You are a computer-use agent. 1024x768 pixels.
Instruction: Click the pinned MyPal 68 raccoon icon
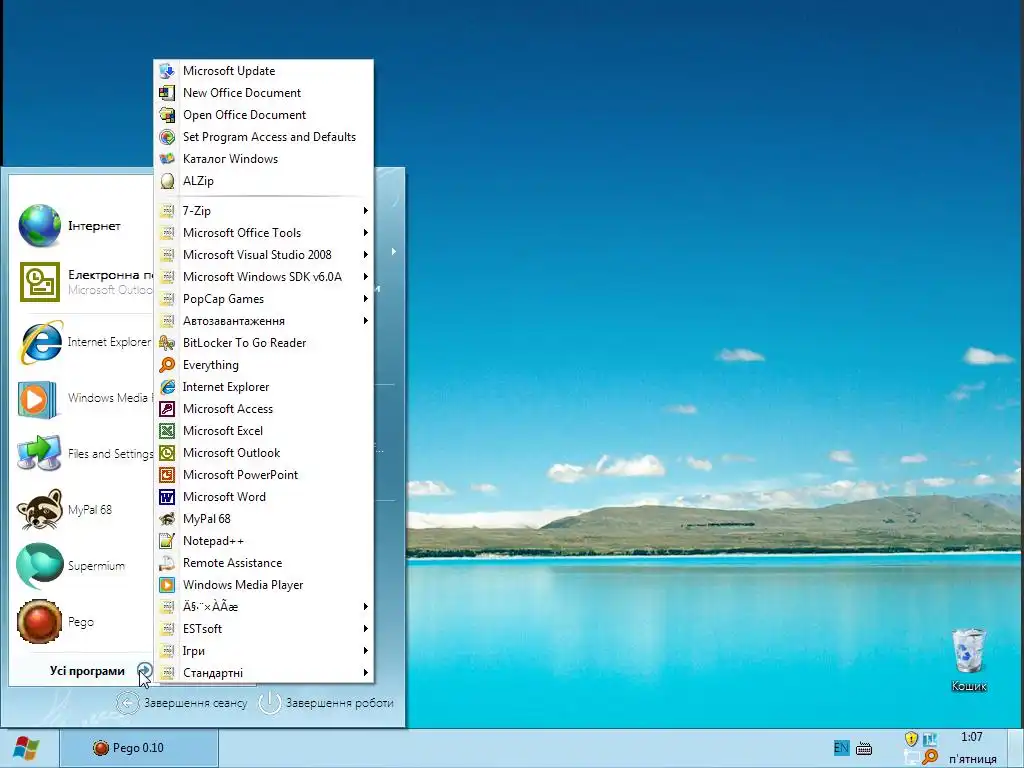click(x=40, y=509)
